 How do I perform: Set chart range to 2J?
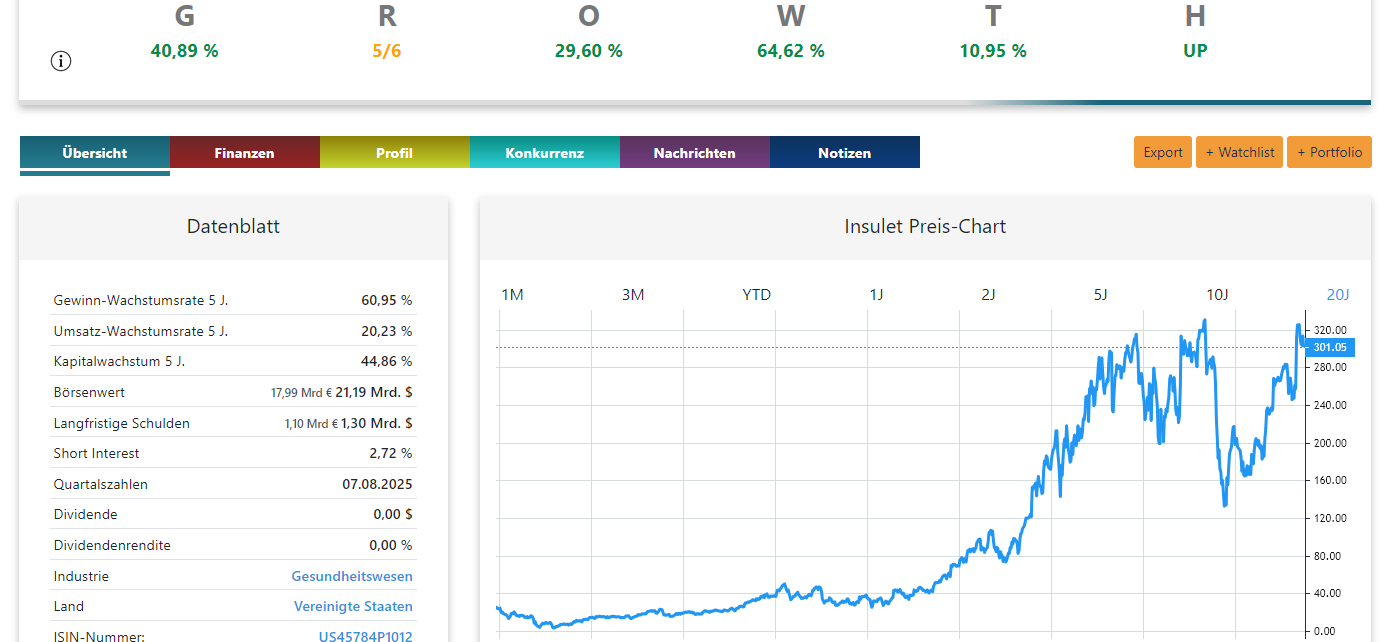click(x=988, y=294)
